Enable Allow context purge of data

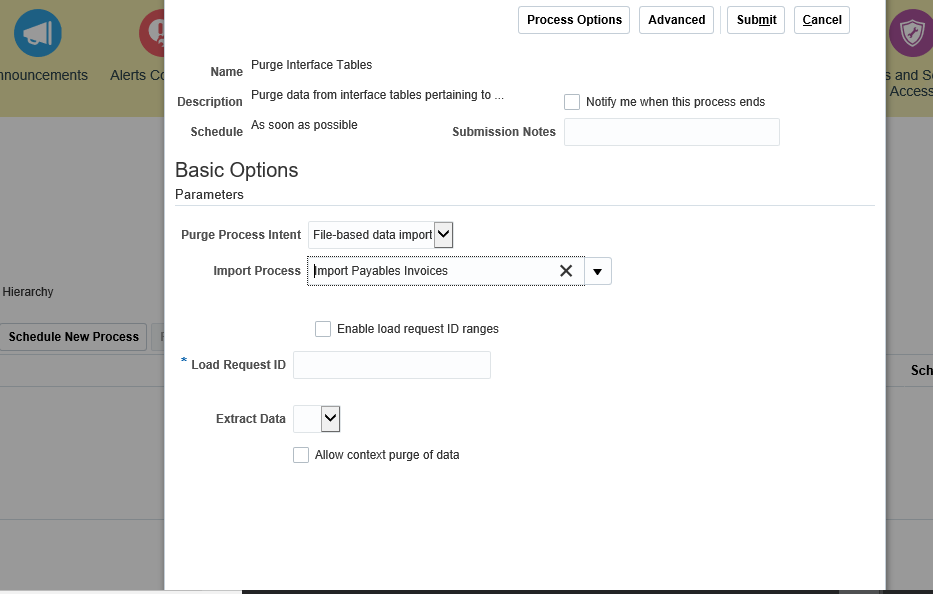301,455
